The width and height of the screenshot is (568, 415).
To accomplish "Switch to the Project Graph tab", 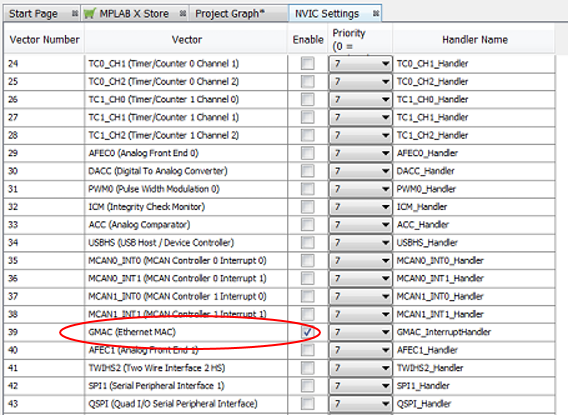I will (x=230, y=14).
